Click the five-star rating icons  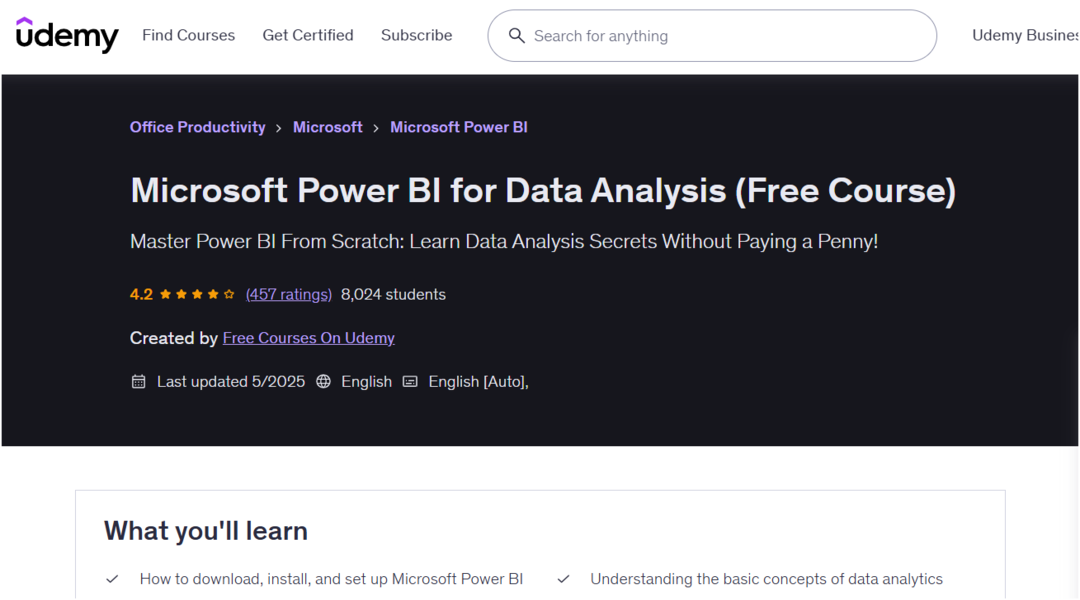pos(197,294)
